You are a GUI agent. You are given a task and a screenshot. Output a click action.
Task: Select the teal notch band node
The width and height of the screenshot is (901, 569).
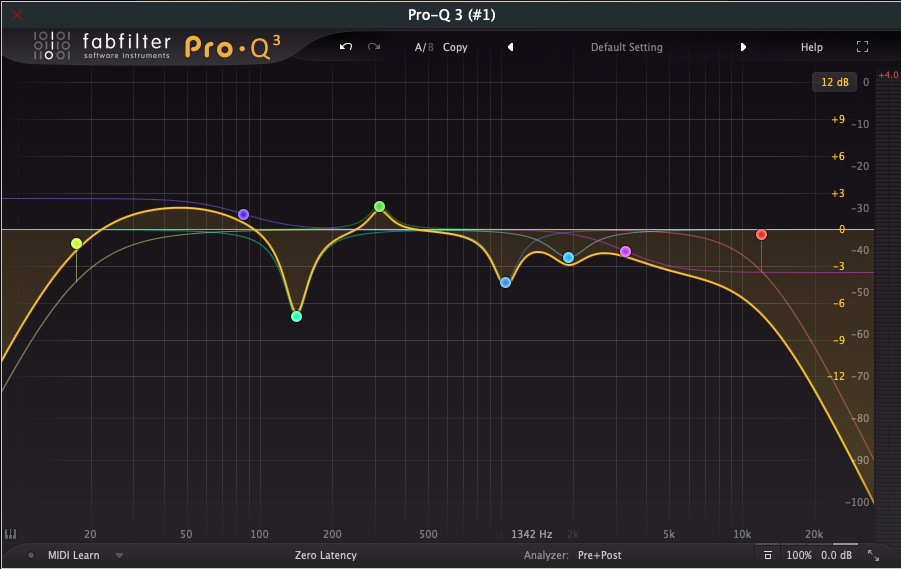pos(297,316)
